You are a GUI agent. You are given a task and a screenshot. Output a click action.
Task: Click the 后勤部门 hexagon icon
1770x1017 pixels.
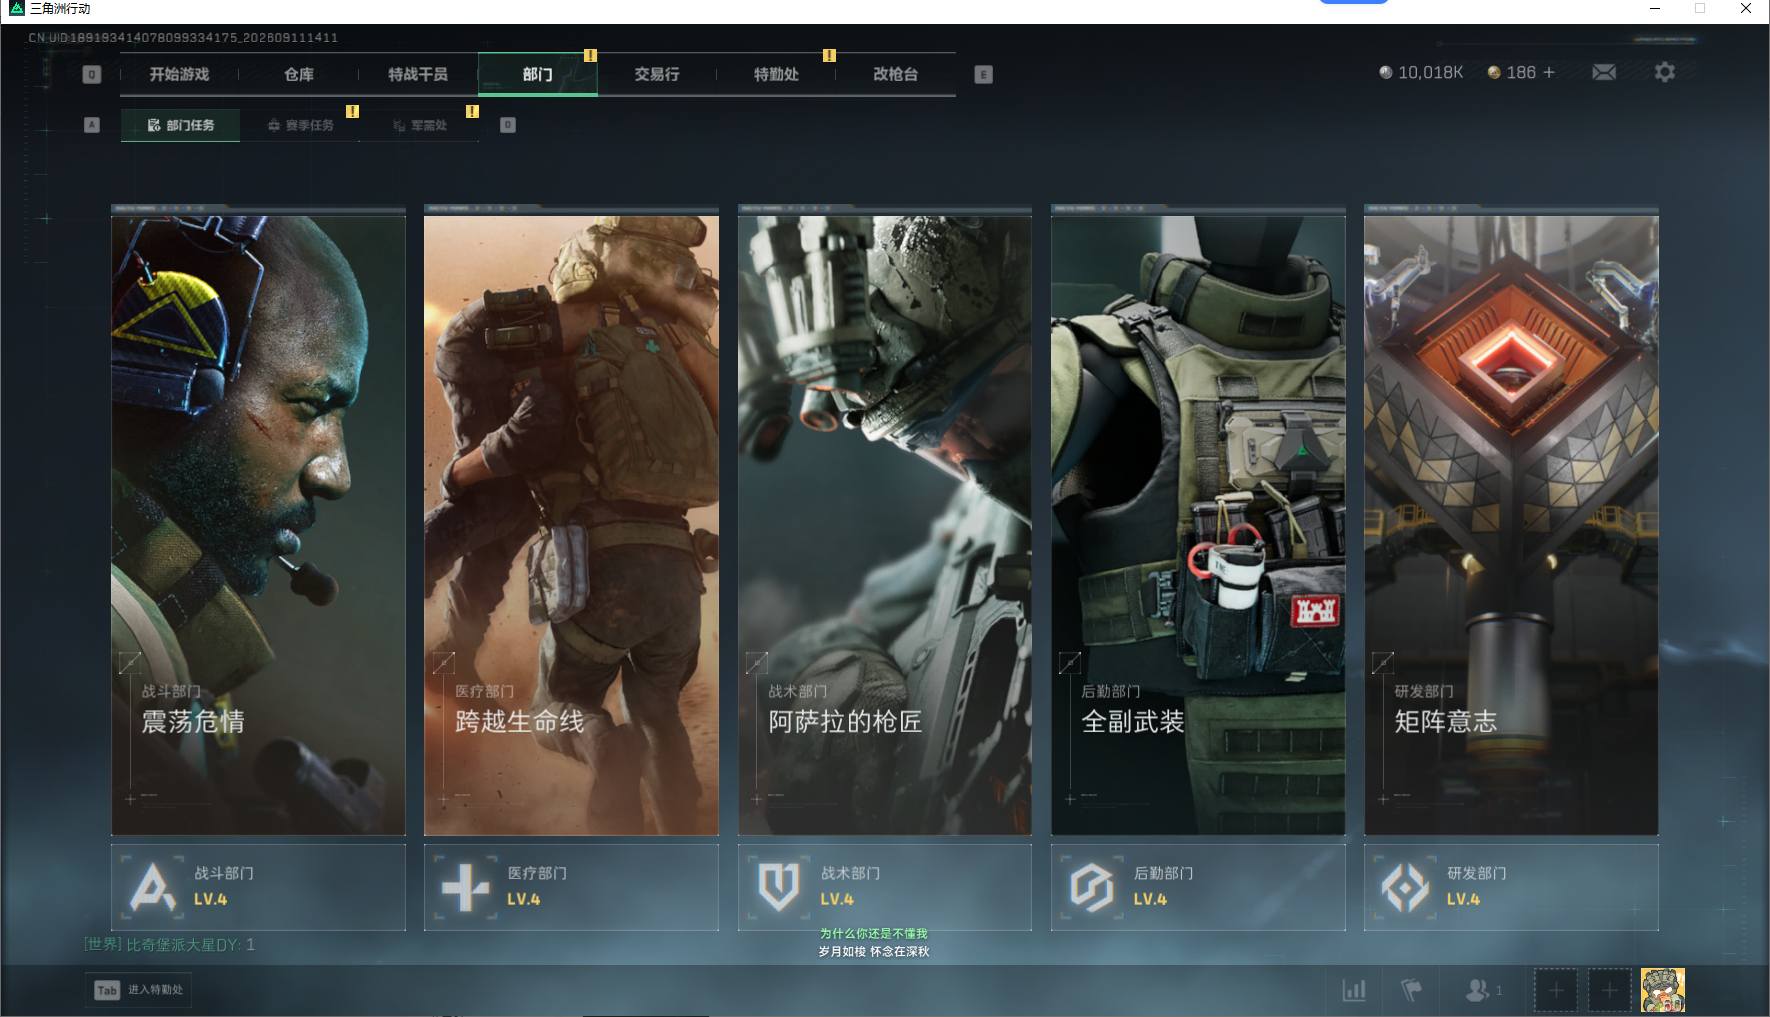1091,886
